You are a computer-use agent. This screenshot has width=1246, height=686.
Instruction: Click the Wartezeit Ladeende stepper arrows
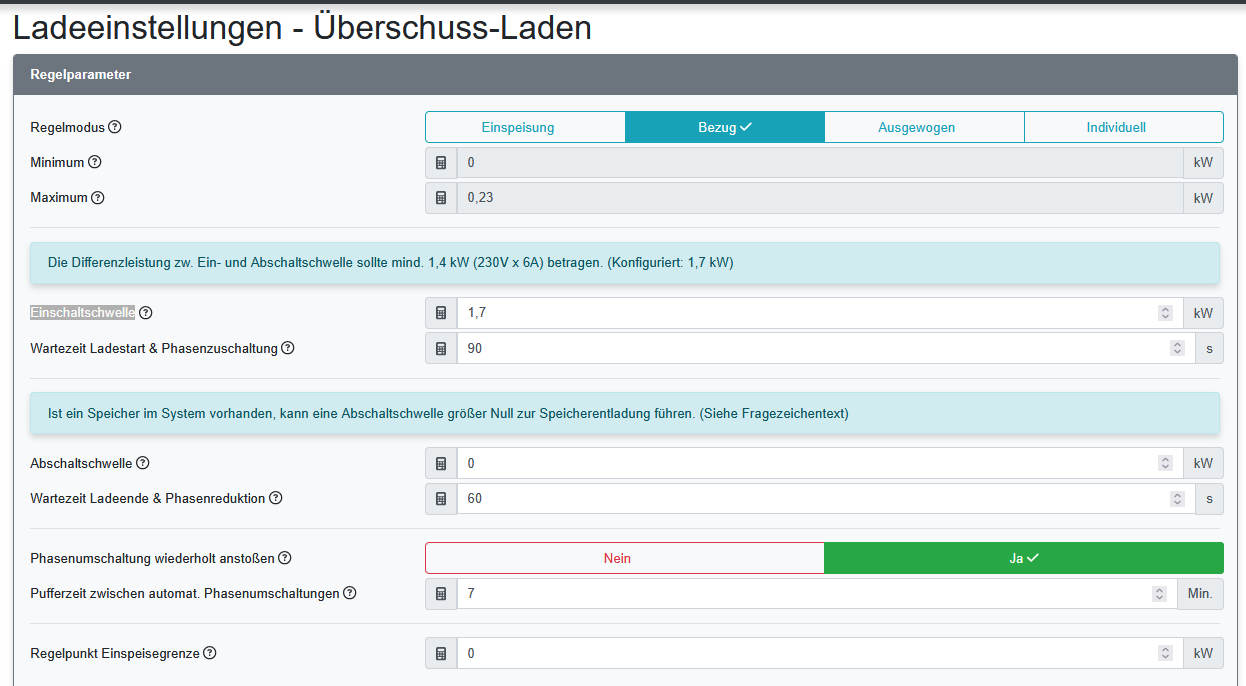tap(1177, 498)
